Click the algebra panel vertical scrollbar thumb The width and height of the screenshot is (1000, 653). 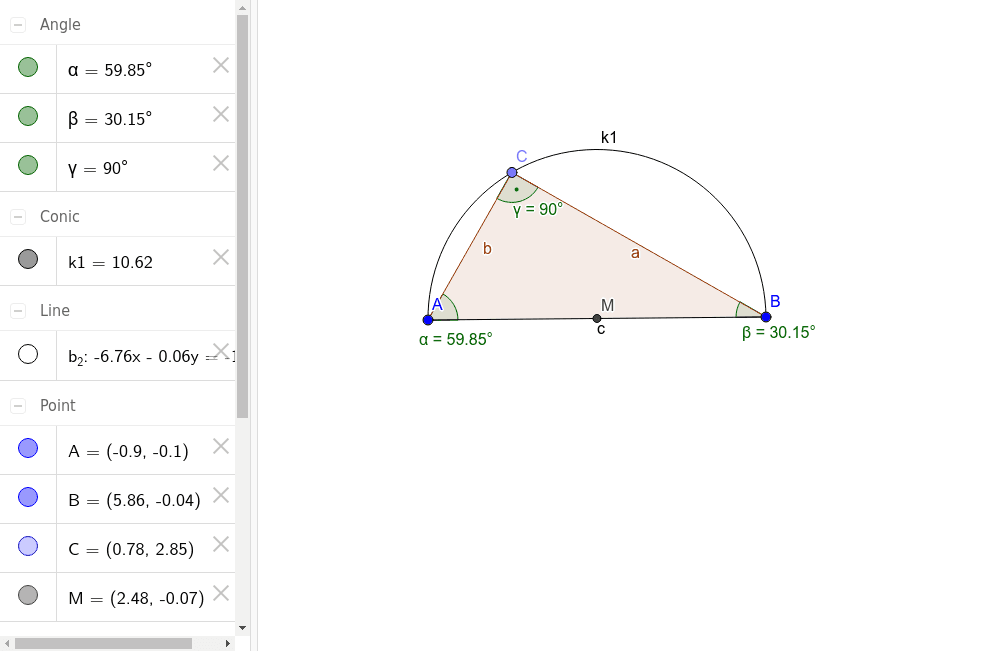[242, 217]
